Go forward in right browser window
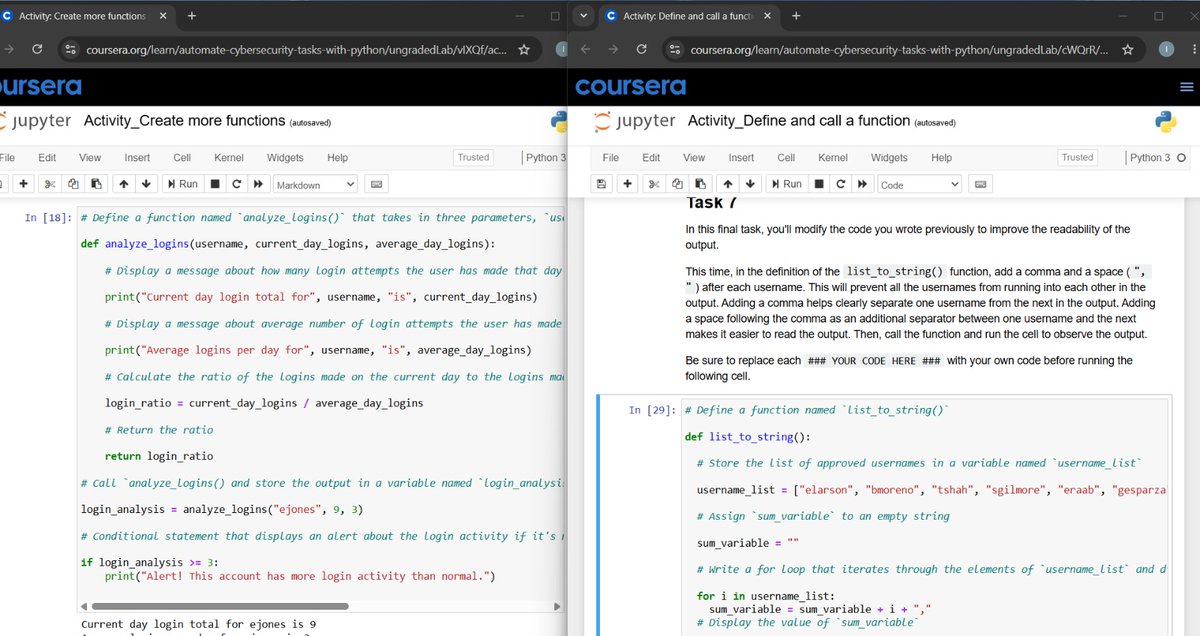 click(x=612, y=49)
